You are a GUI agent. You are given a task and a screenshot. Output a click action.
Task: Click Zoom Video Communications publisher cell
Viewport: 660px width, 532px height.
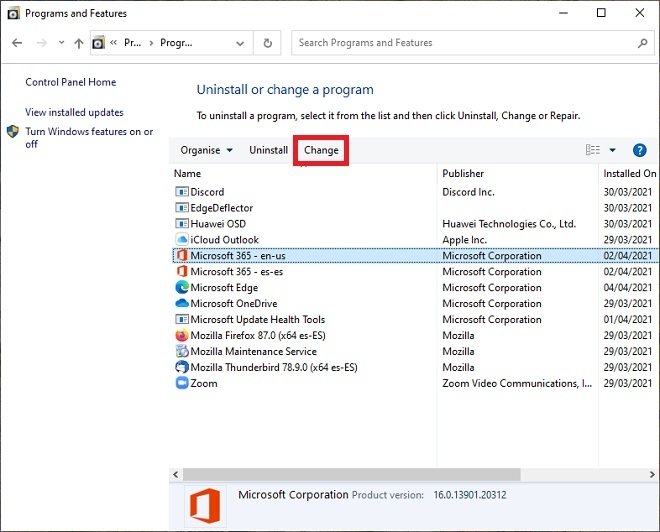coord(517,383)
